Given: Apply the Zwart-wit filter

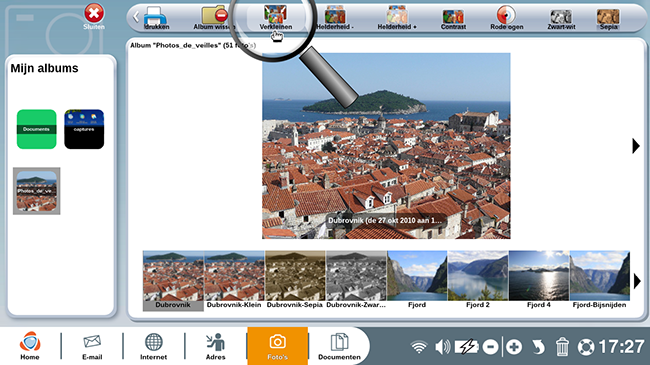Looking at the screenshot, I should pyautogui.click(x=561, y=18).
